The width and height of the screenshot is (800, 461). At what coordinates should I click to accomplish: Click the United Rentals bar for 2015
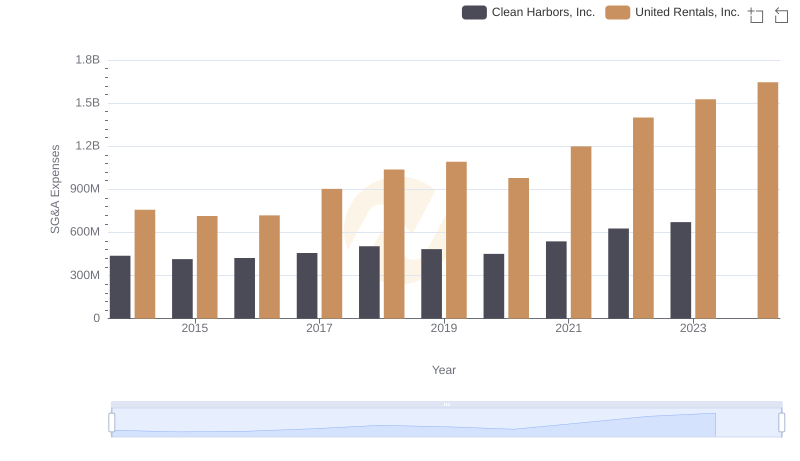point(207,268)
